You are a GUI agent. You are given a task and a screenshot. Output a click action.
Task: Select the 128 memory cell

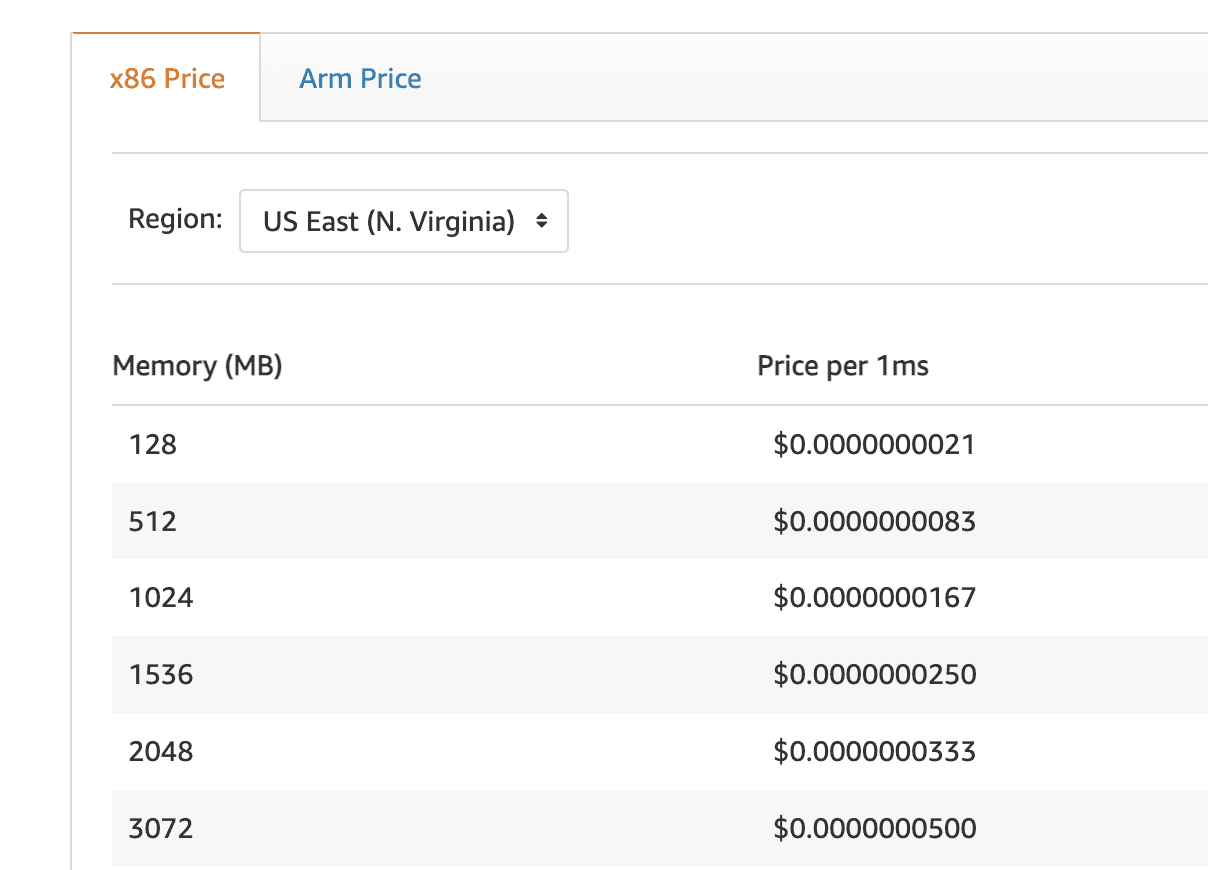(x=153, y=445)
